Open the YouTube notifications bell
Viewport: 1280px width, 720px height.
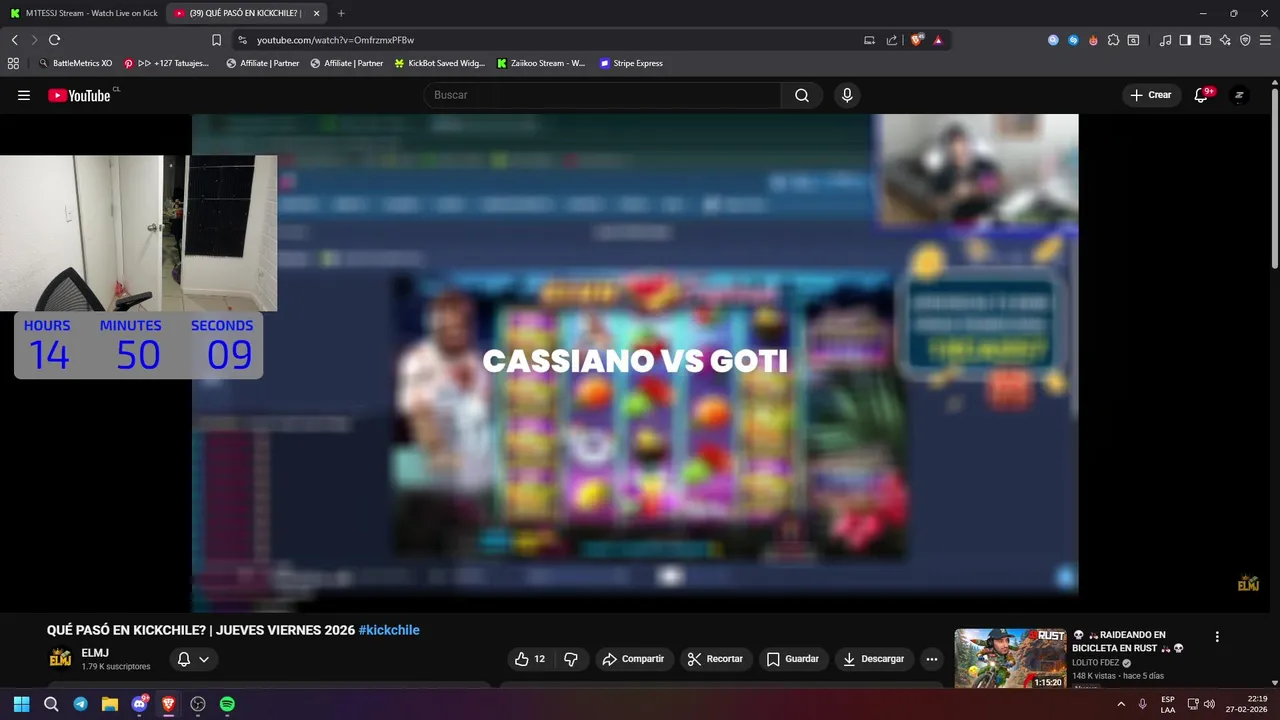point(1201,95)
